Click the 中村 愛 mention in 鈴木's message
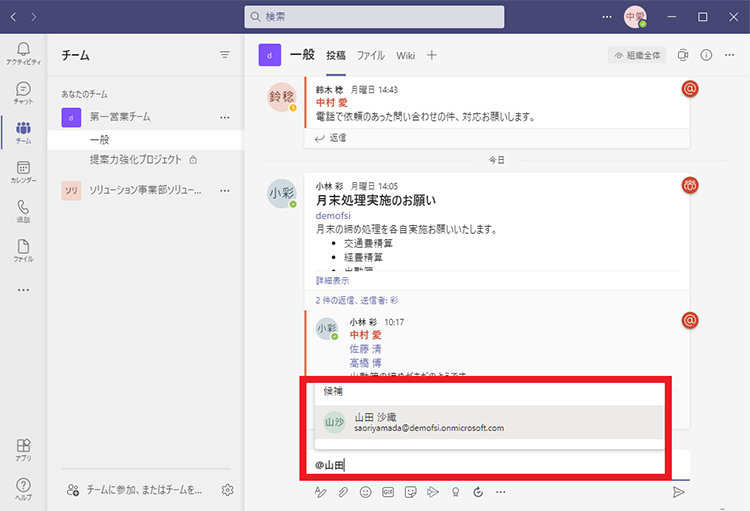Image resolution: width=750 pixels, height=511 pixels. [332, 102]
